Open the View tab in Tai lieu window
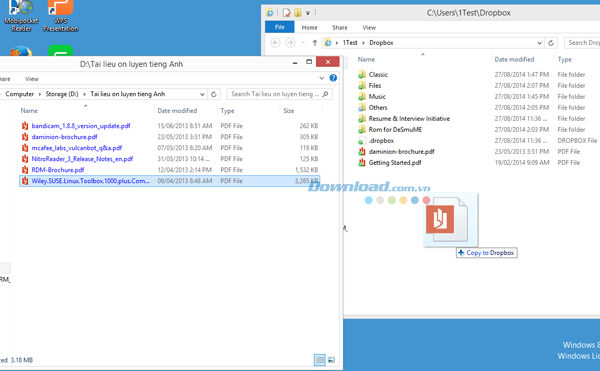Viewport: 600px width, 371px height. coord(32,79)
